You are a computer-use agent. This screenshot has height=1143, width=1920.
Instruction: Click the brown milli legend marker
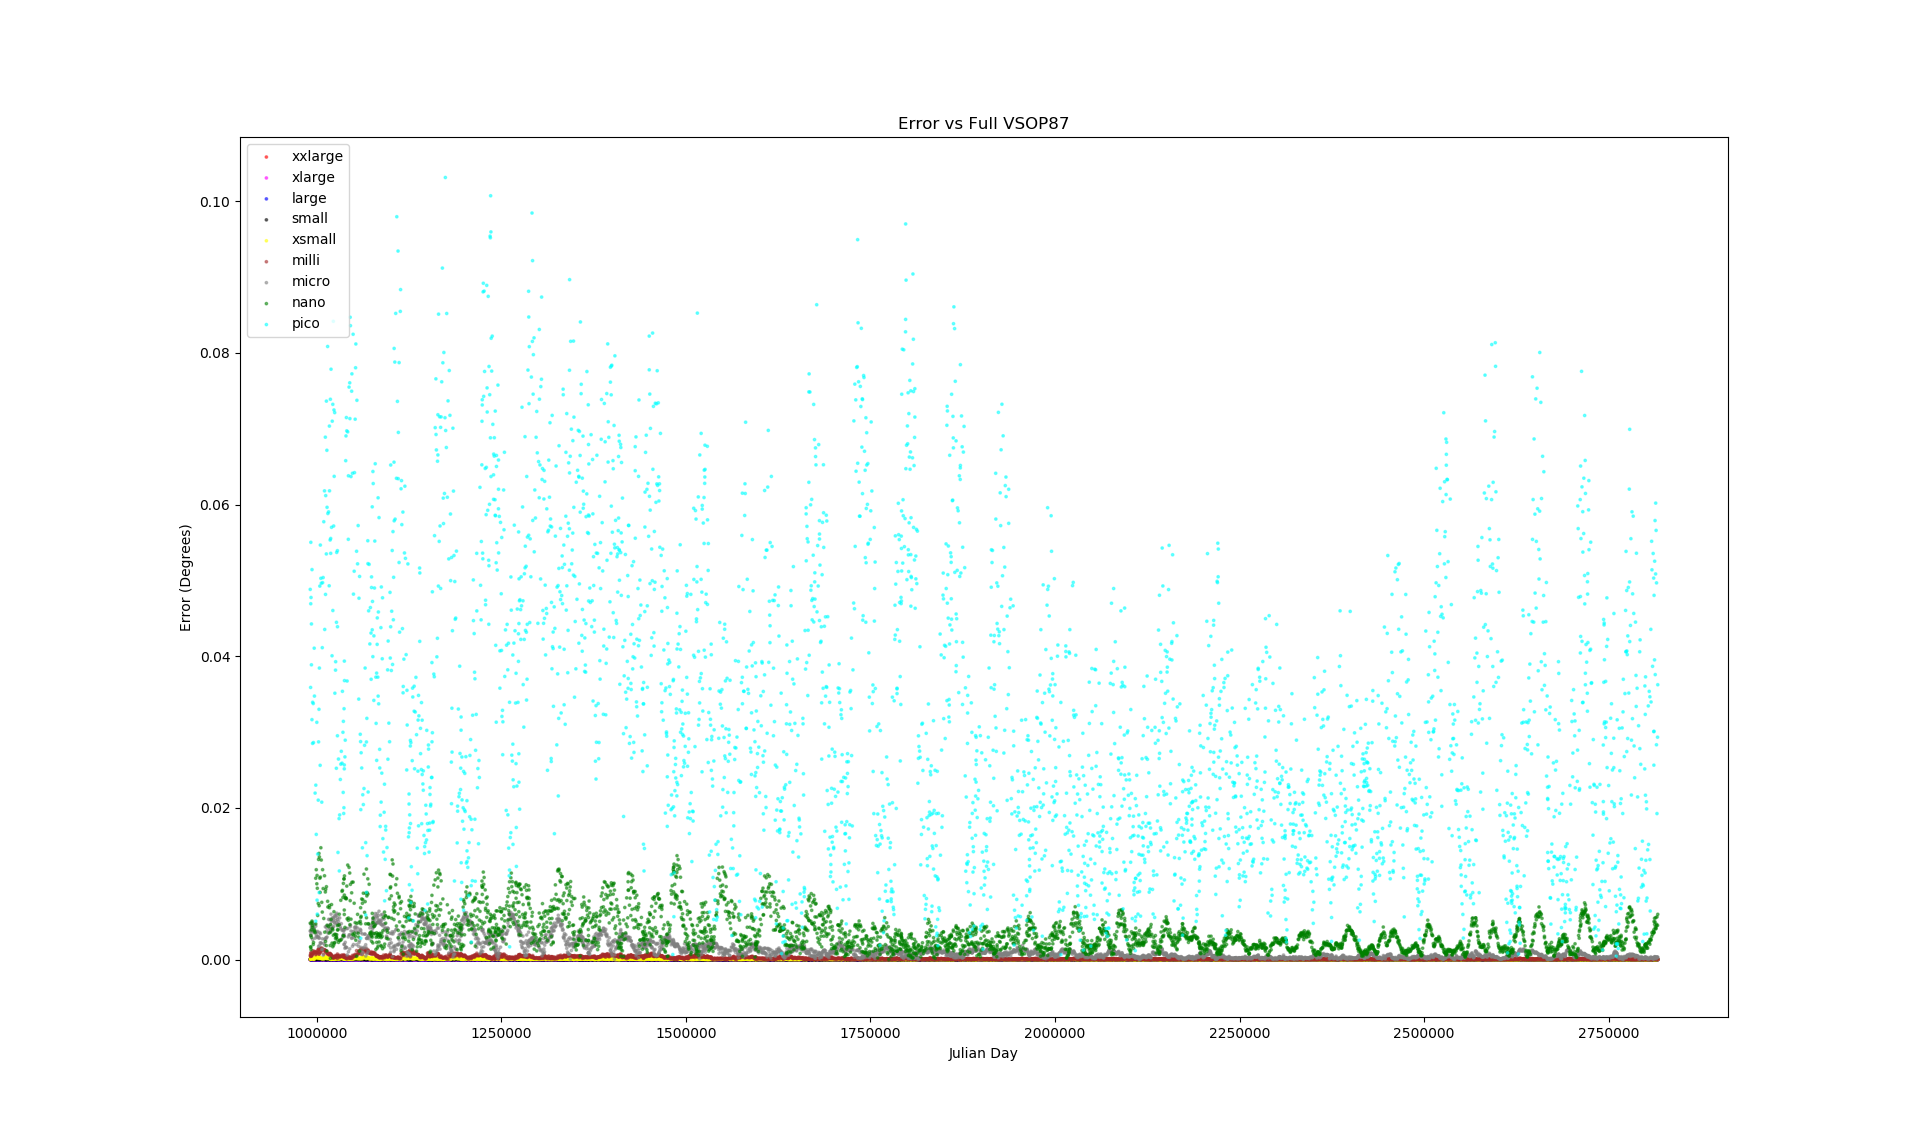[266, 262]
